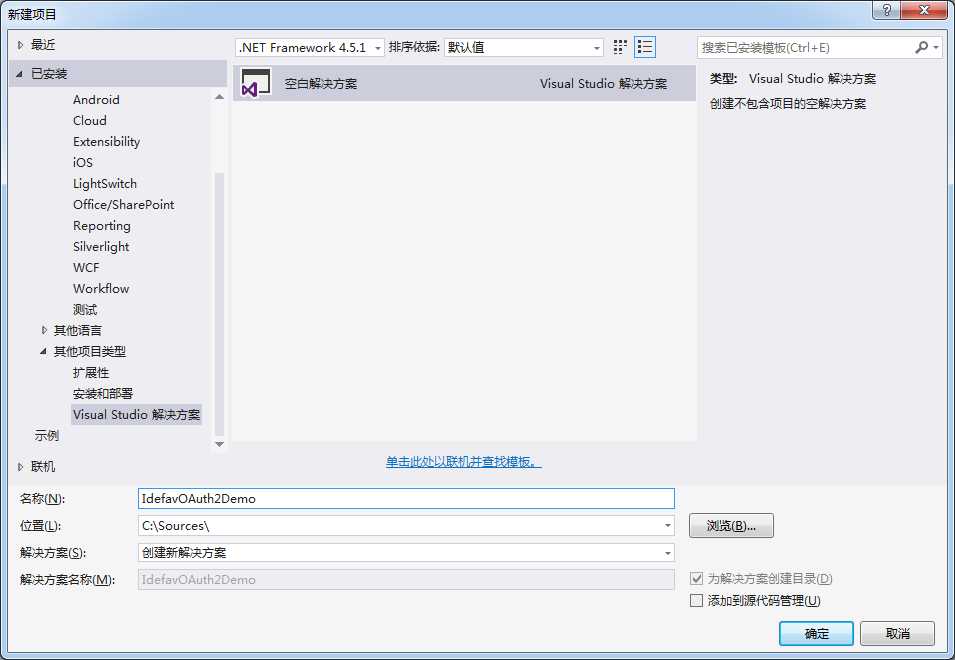Viewport: 955px width, 660px height.
Task: Click the project name input field
Action: click(x=406, y=499)
